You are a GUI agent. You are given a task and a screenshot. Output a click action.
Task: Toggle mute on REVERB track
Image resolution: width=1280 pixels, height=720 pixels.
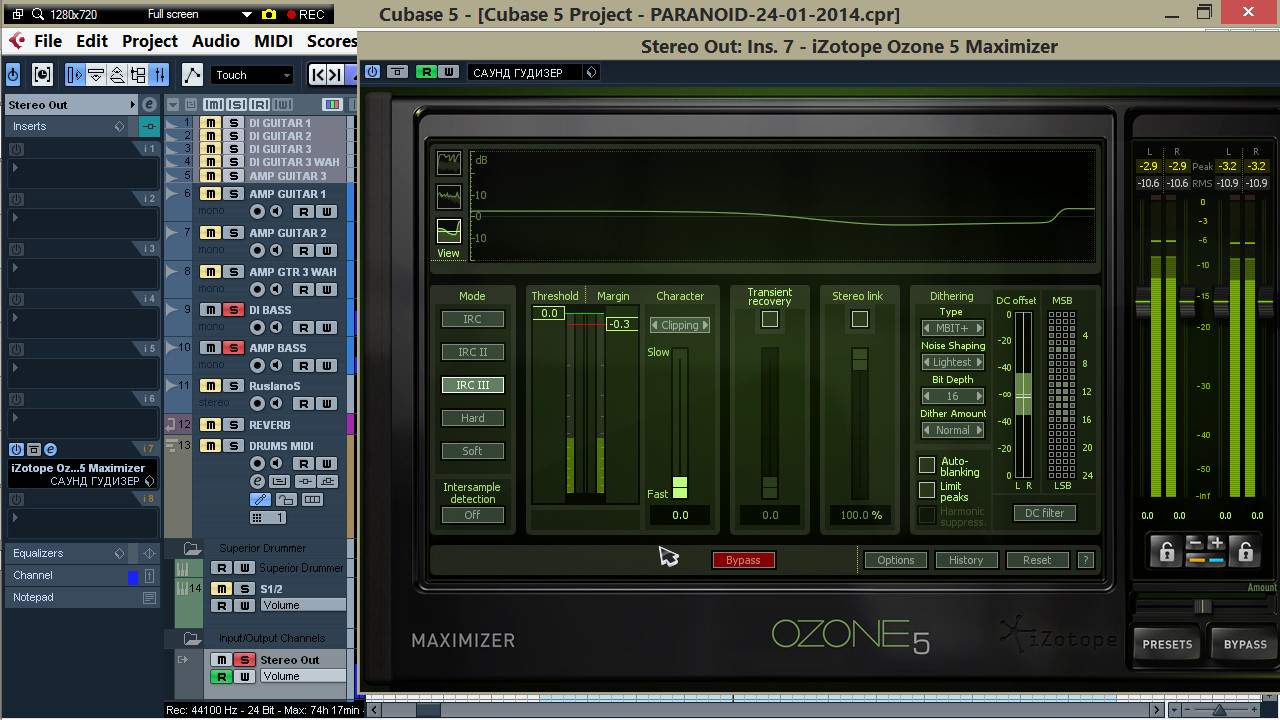pyautogui.click(x=210, y=425)
